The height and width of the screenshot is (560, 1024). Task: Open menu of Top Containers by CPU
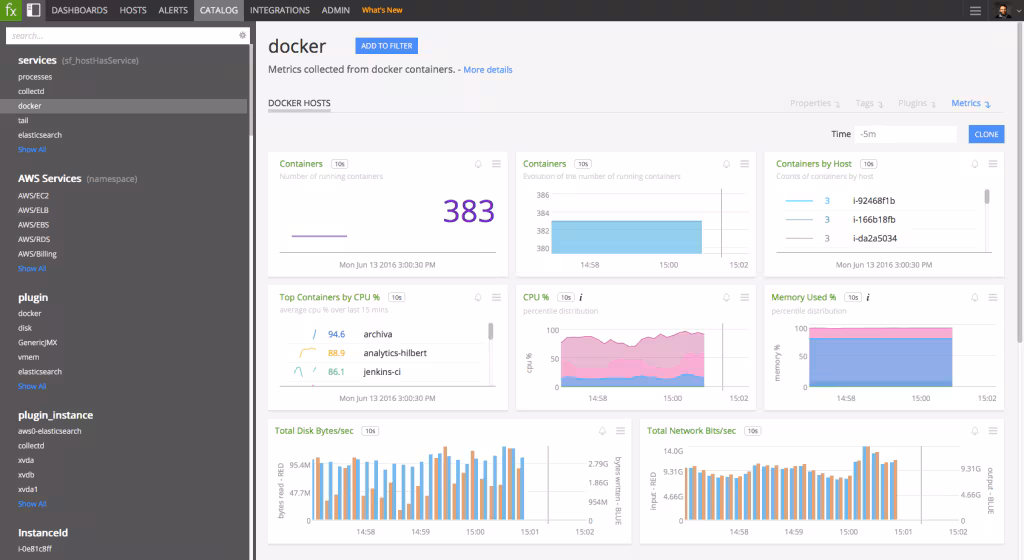pyautogui.click(x=496, y=297)
